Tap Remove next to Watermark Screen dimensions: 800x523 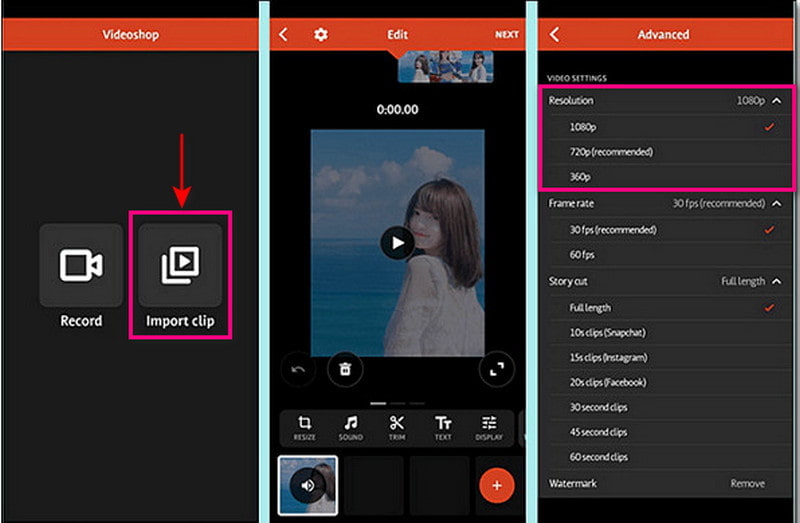(747, 483)
